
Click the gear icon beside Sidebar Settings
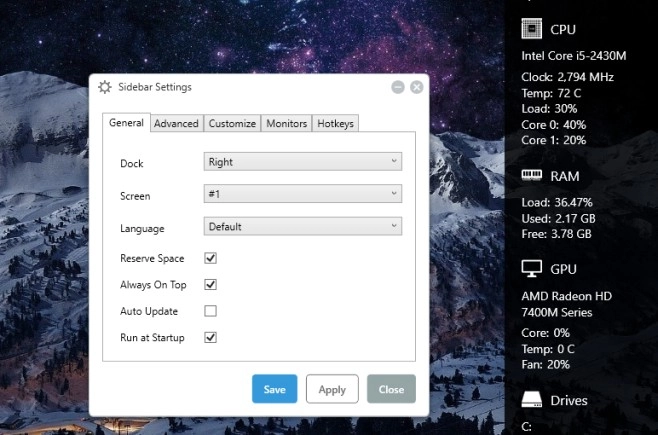(104, 87)
